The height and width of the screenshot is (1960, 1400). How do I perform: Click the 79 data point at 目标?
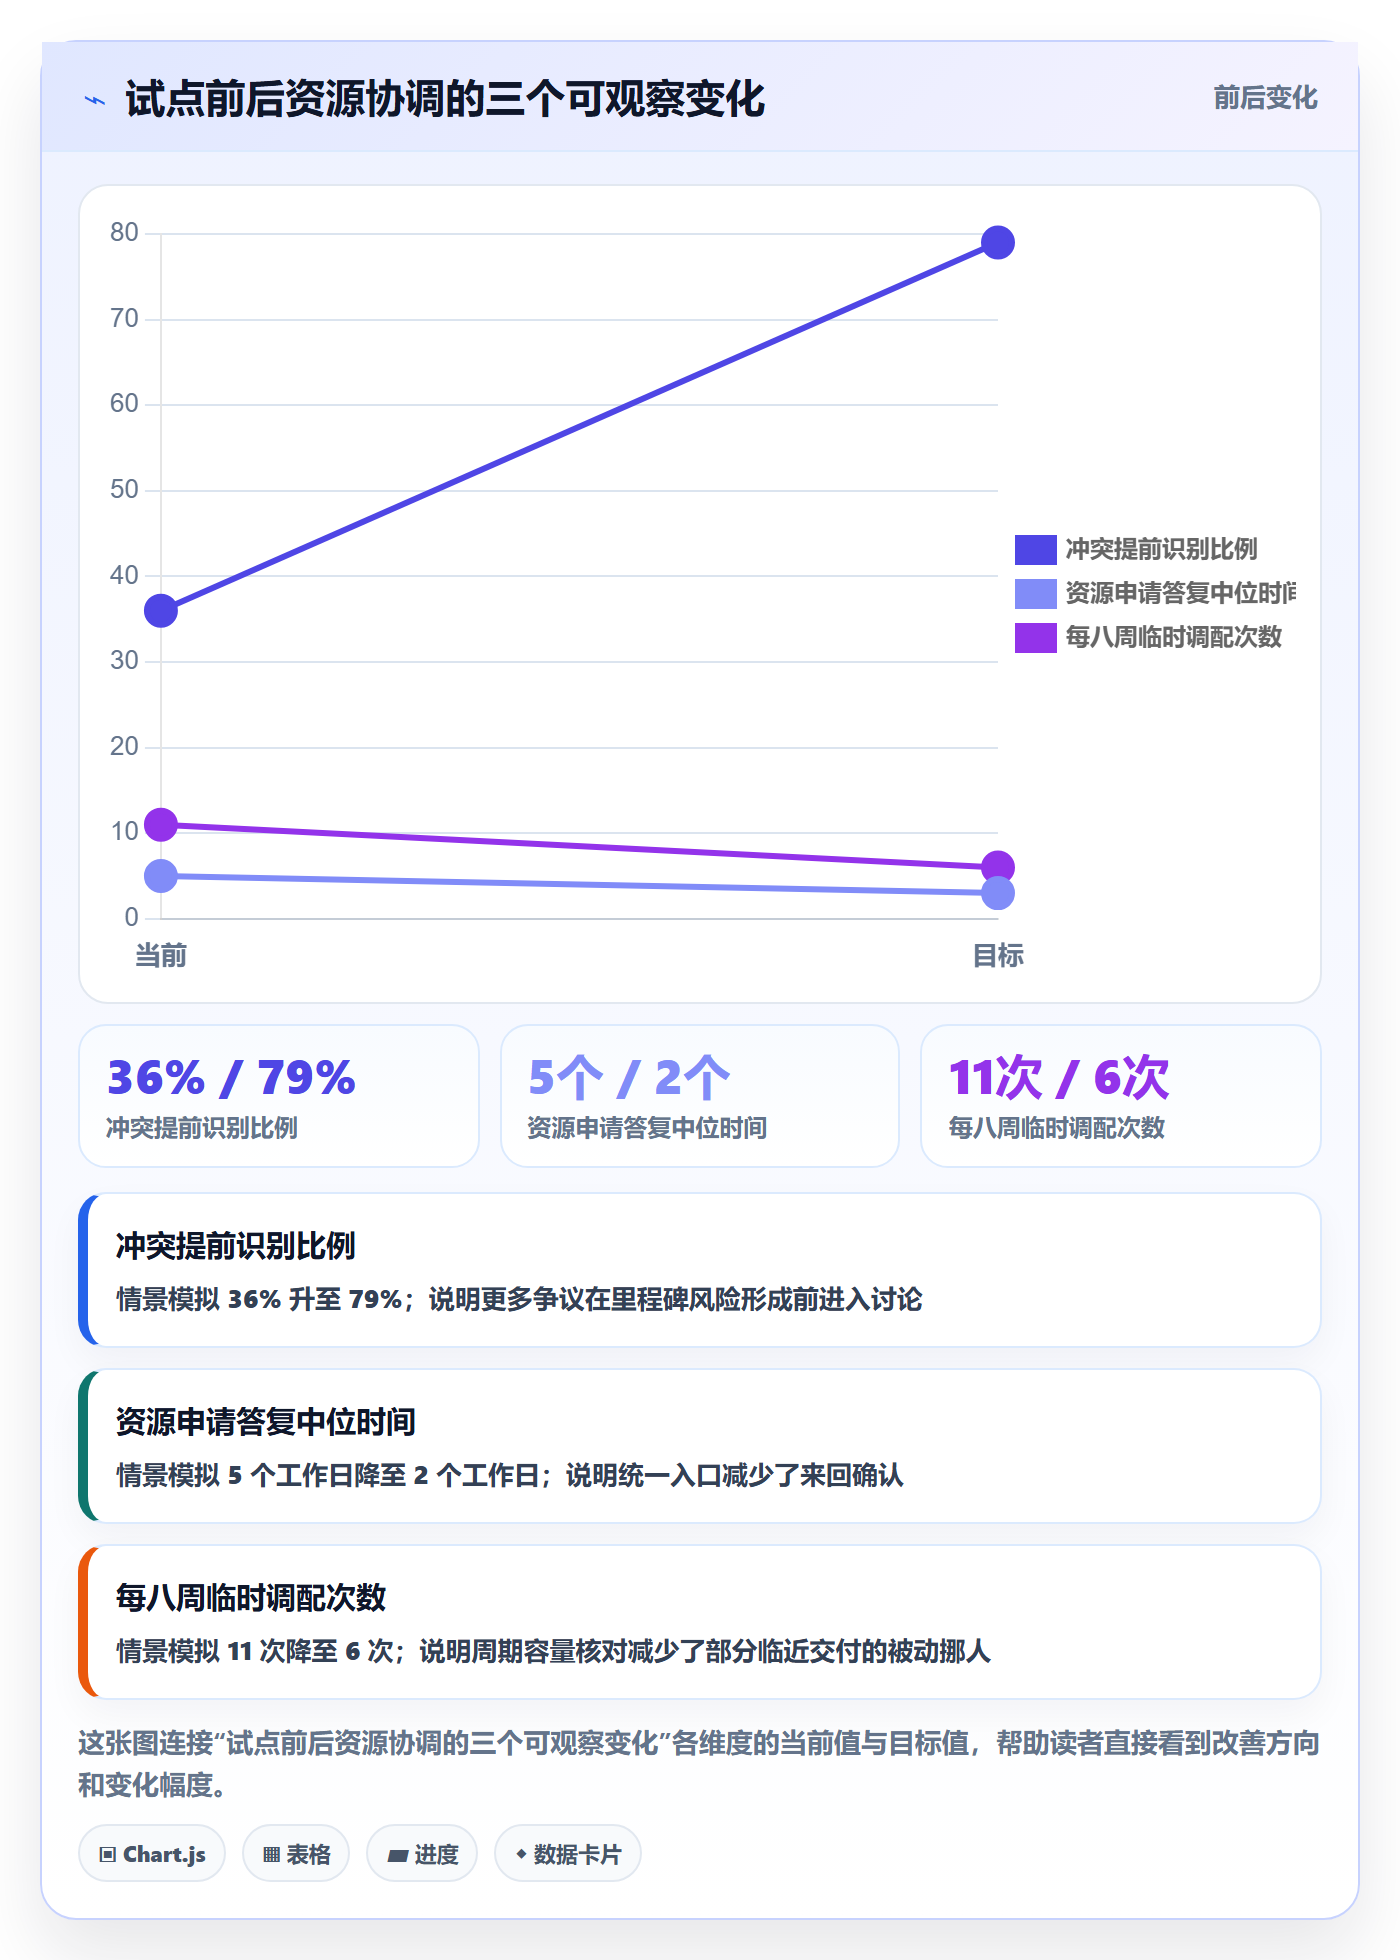point(998,242)
